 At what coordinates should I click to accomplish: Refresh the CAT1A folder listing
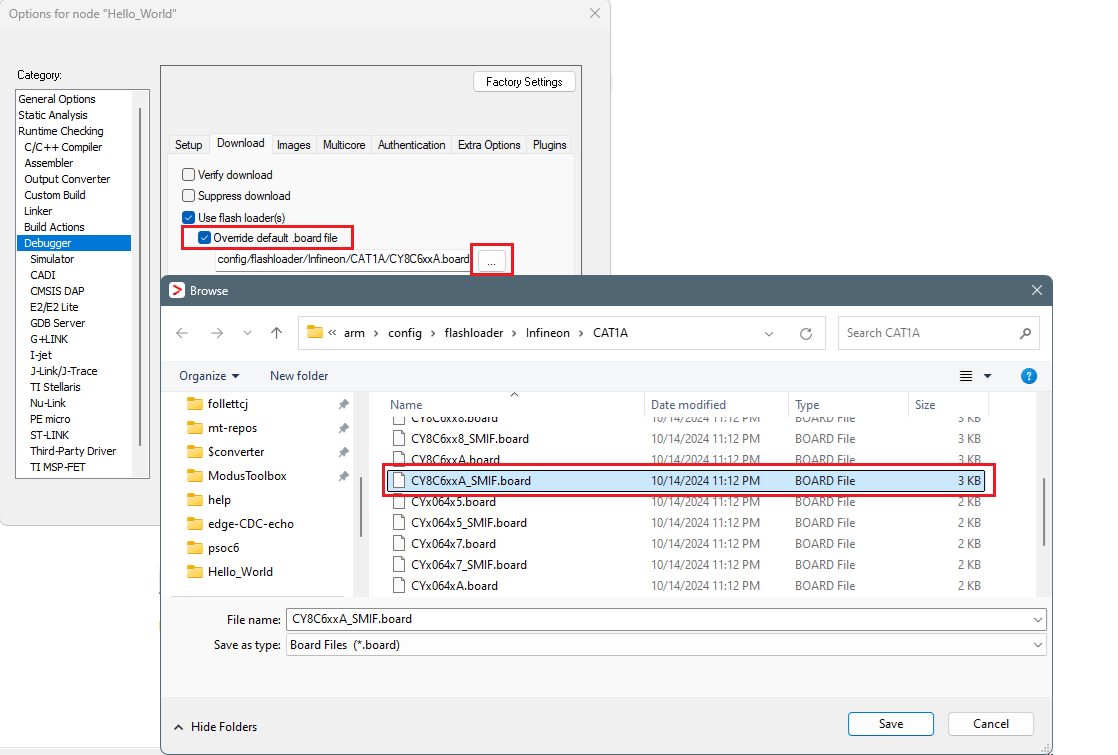point(806,334)
